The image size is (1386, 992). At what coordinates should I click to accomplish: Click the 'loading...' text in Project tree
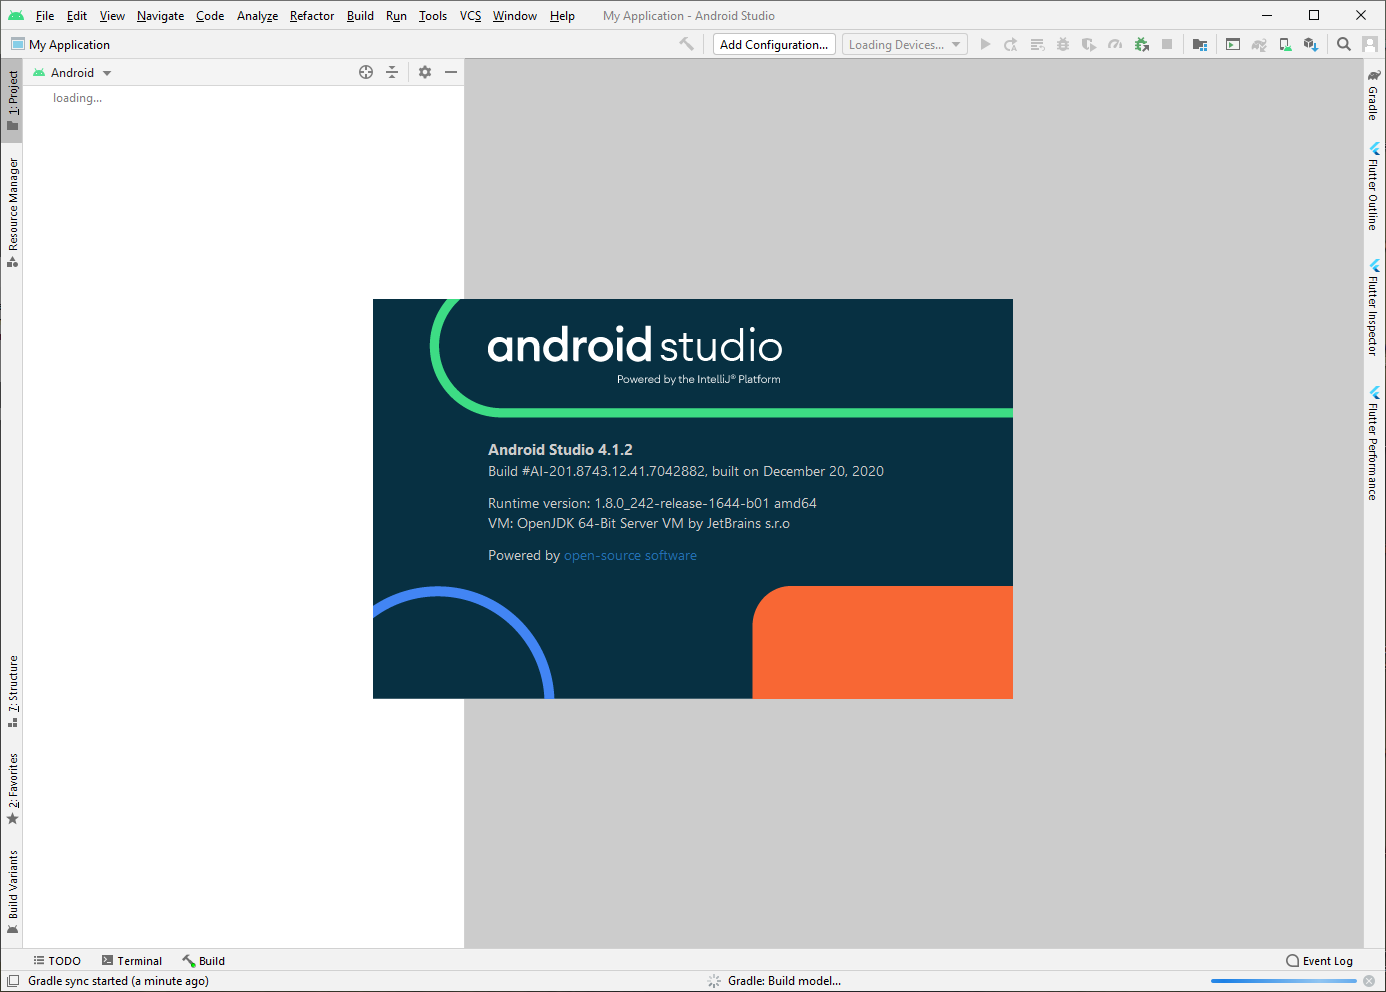pyautogui.click(x=77, y=98)
